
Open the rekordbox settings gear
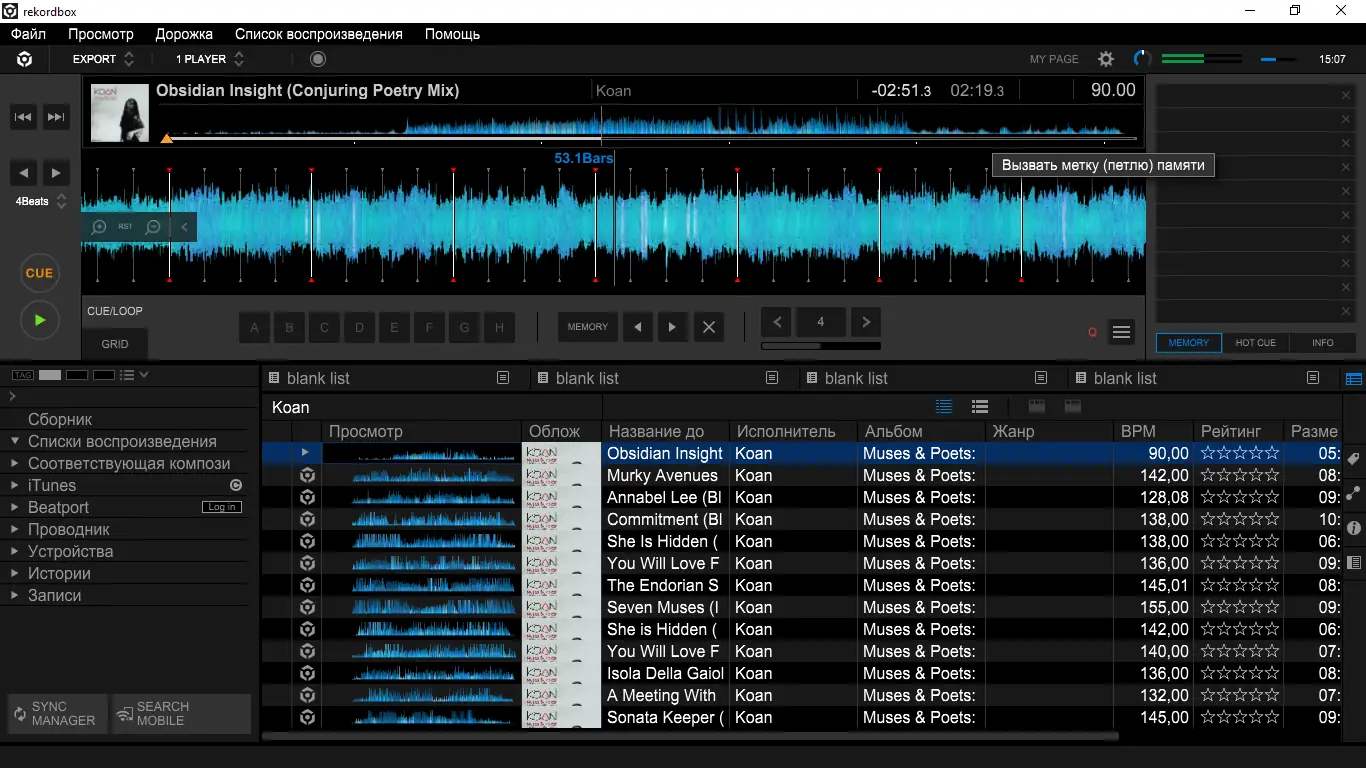[1105, 59]
